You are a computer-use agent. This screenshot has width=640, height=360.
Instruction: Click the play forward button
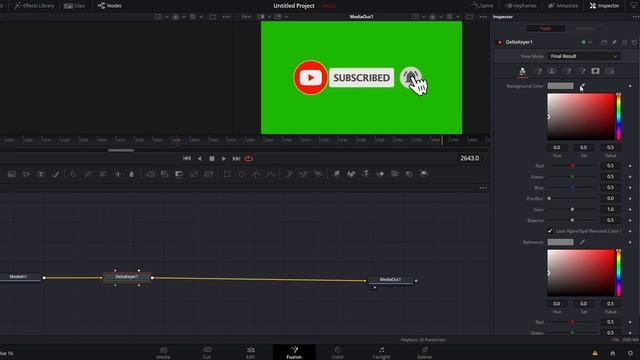pos(224,158)
